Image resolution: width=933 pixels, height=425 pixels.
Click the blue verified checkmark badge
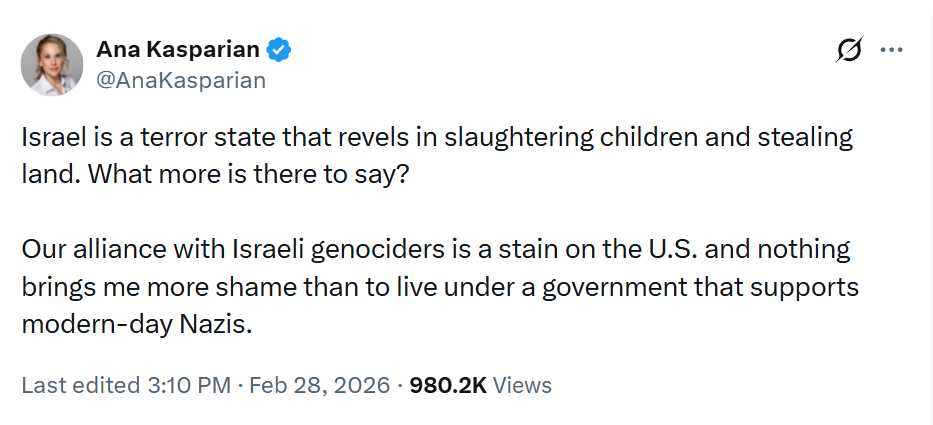[280, 50]
